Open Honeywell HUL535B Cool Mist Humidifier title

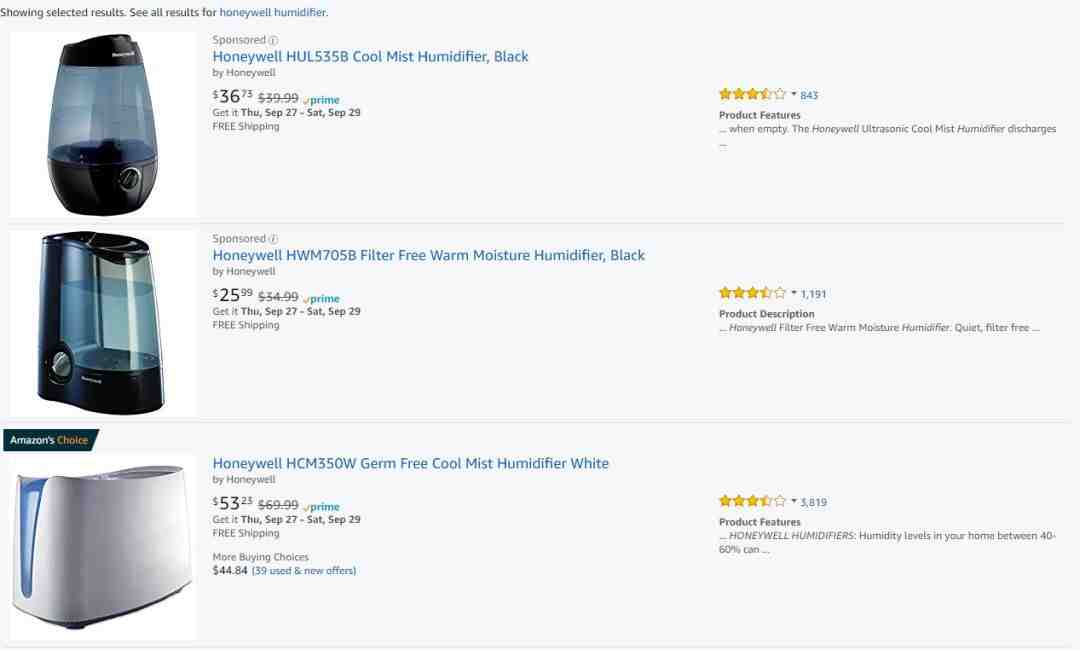(371, 56)
